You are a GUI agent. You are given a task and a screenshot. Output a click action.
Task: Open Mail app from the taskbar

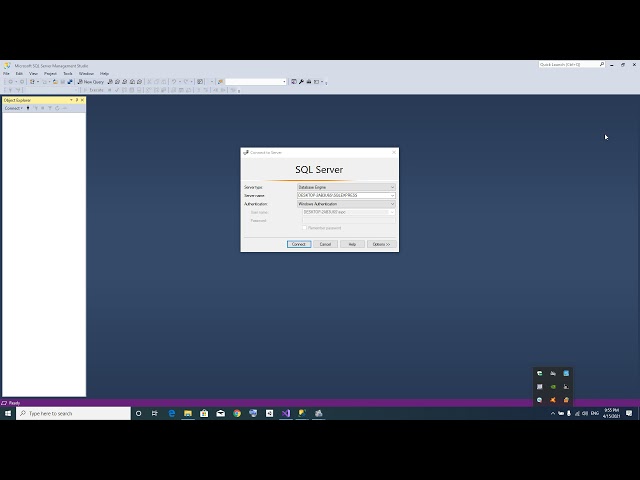click(220, 413)
